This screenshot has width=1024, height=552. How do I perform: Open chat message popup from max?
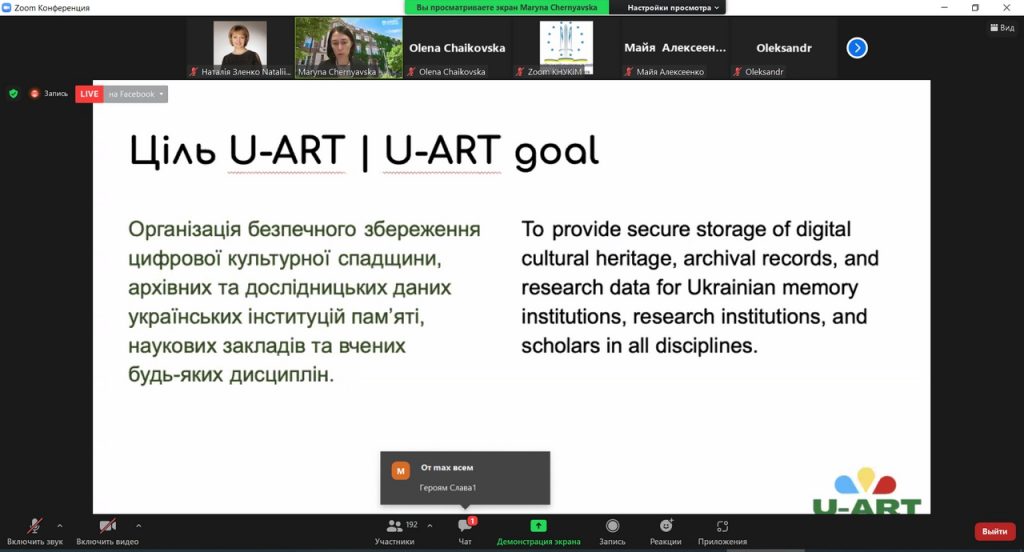click(465, 478)
